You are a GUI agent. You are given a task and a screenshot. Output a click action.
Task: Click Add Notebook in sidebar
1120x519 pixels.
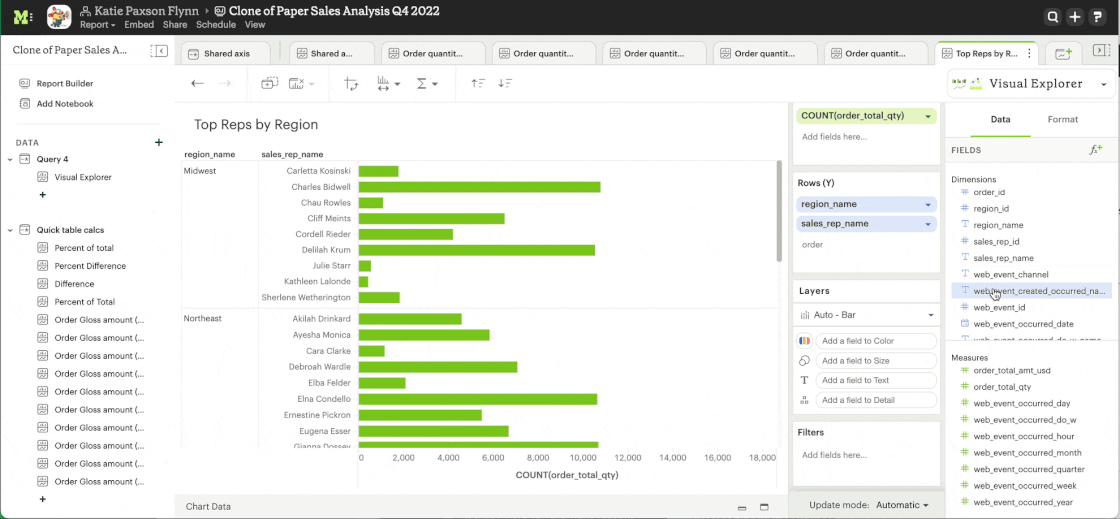pyautogui.click(x=65, y=104)
